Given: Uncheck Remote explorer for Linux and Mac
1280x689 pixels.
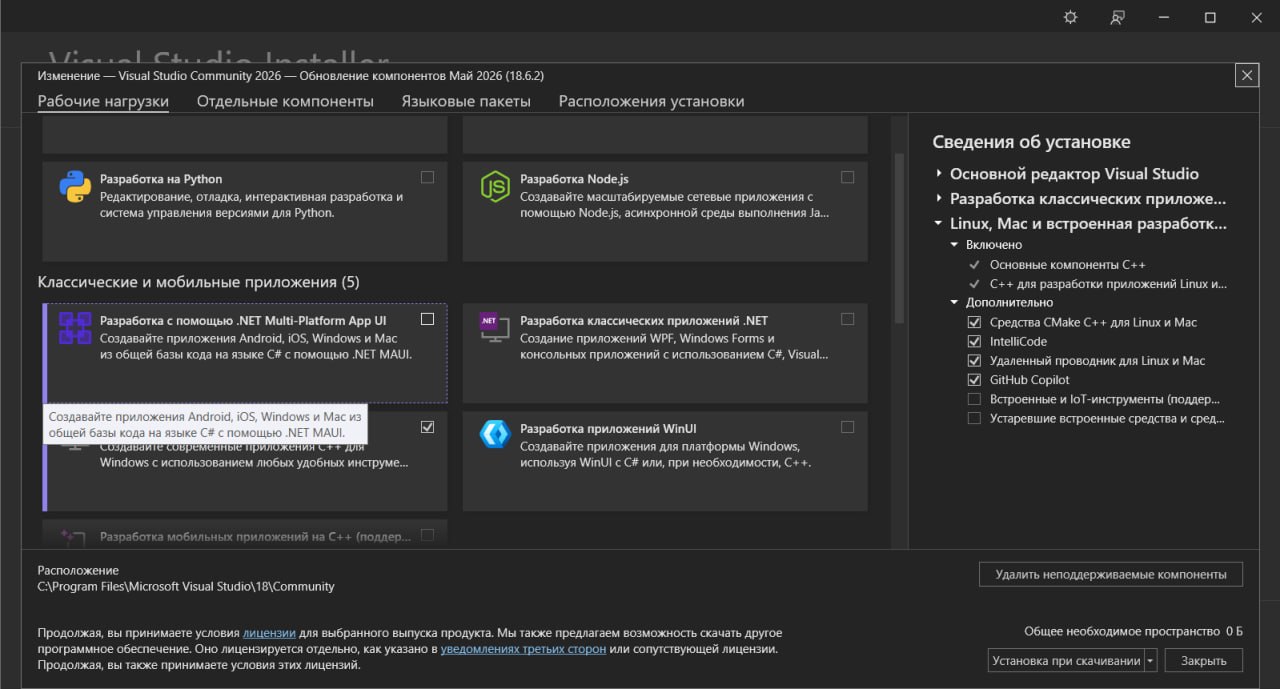Looking at the screenshot, I should (x=974, y=361).
